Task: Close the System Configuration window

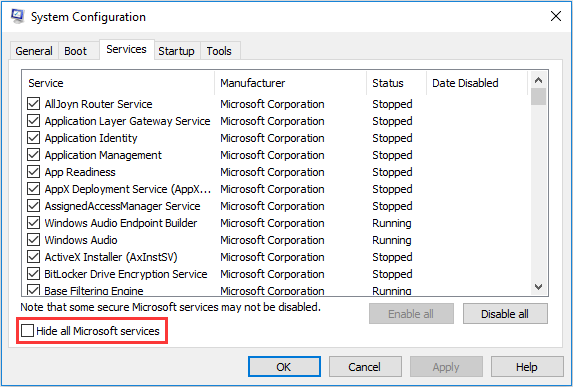Action: pos(556,16)
